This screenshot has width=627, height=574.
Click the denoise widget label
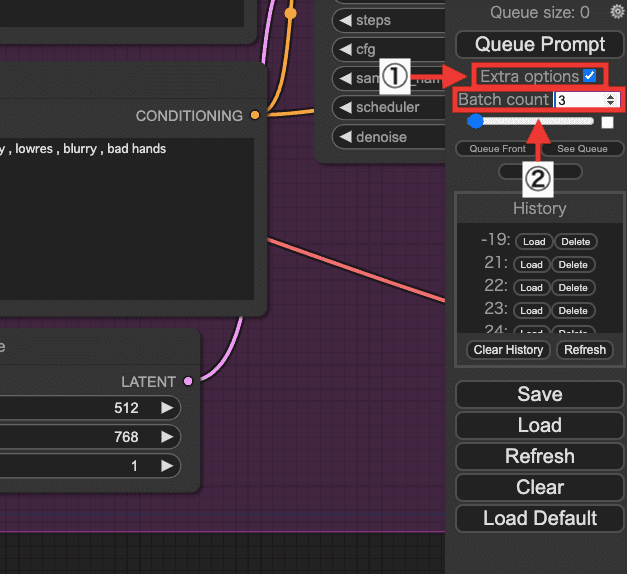click(x=381, y=137)
